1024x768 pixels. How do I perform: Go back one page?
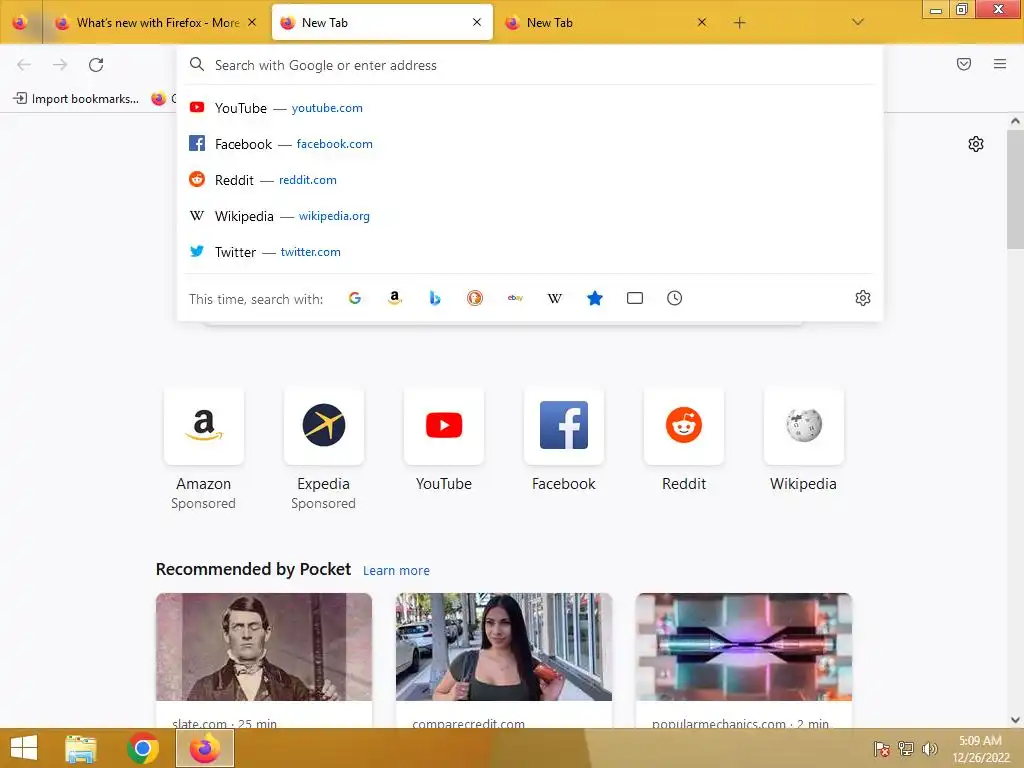(x=24, y=65)
